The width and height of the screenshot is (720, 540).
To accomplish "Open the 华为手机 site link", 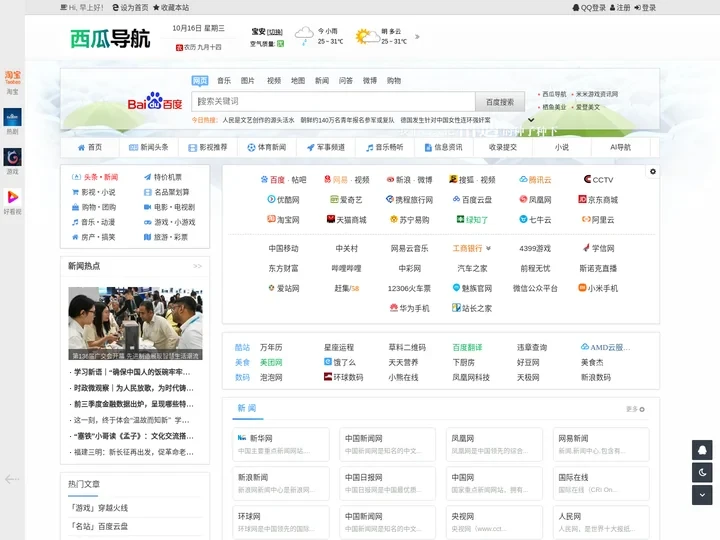I will coord(409,308).
